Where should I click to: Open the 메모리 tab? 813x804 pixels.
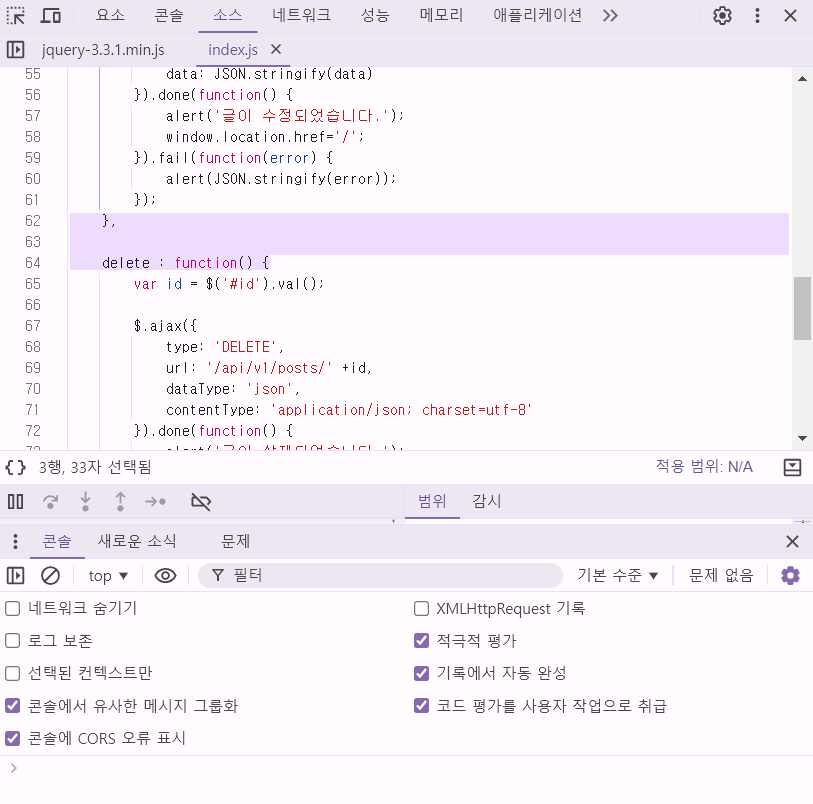441,16
